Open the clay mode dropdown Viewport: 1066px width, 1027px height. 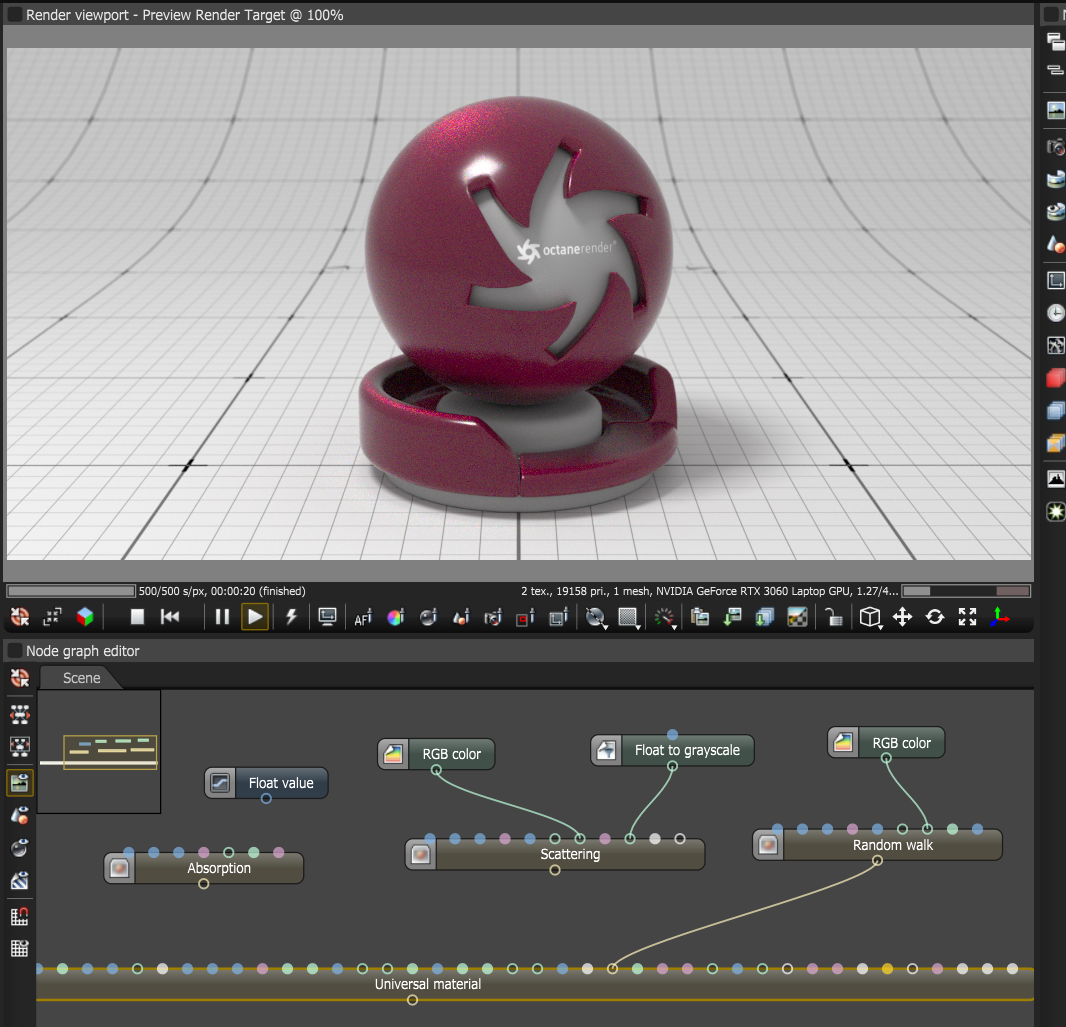pos(596,617)
